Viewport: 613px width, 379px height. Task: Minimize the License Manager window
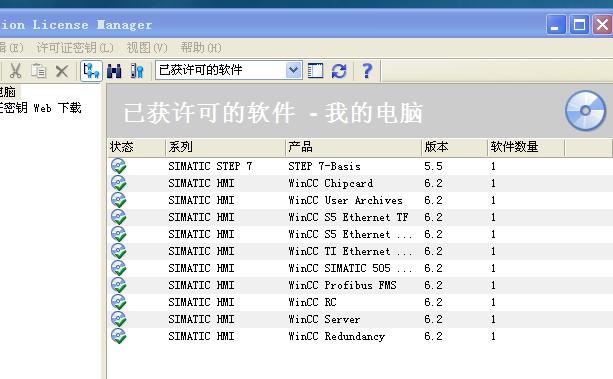[556, 25]
